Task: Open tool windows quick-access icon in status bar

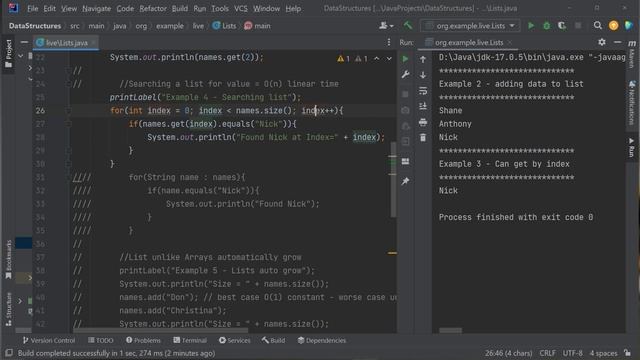Action: (x=9, y=353)
